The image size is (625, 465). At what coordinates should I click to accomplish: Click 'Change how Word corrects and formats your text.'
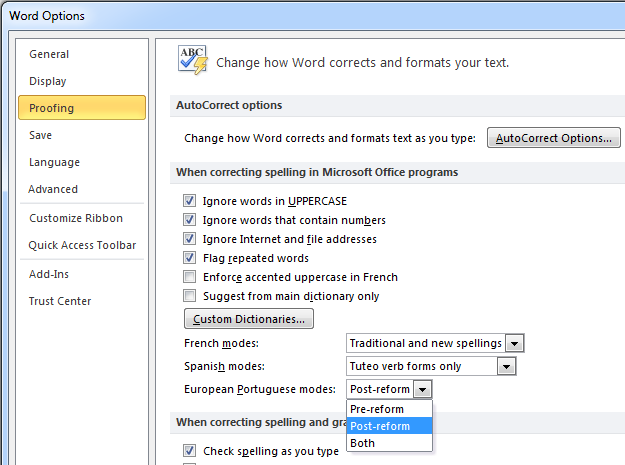[362, 63]
